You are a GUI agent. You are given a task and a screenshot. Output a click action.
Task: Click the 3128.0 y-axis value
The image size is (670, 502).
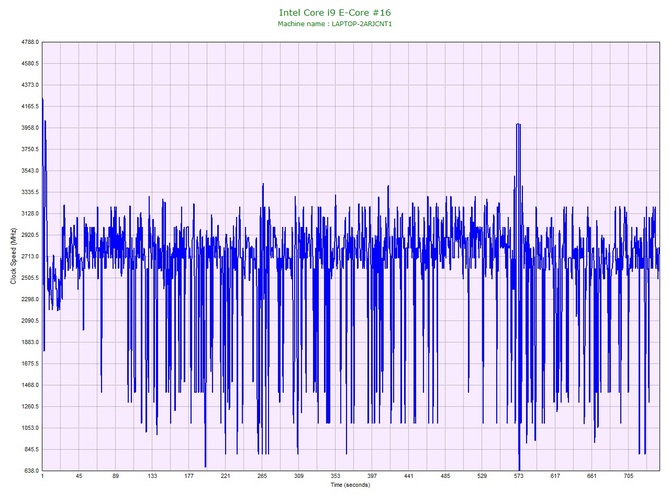coord(29,213)
